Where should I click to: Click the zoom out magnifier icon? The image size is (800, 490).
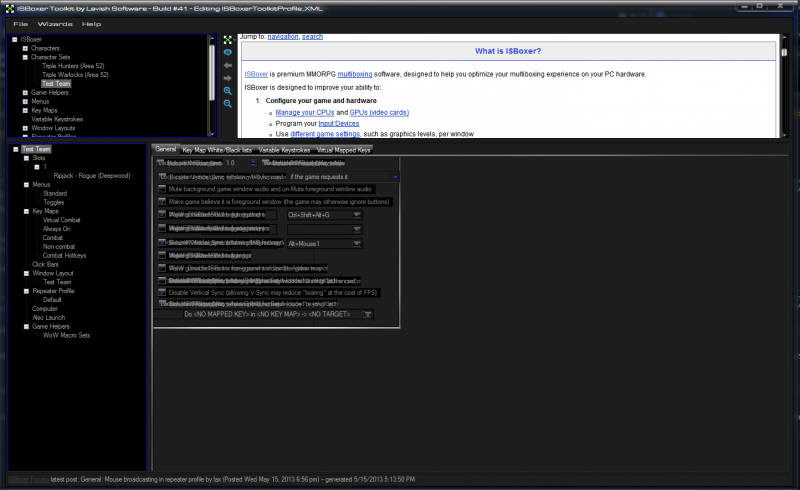(228, 104)
